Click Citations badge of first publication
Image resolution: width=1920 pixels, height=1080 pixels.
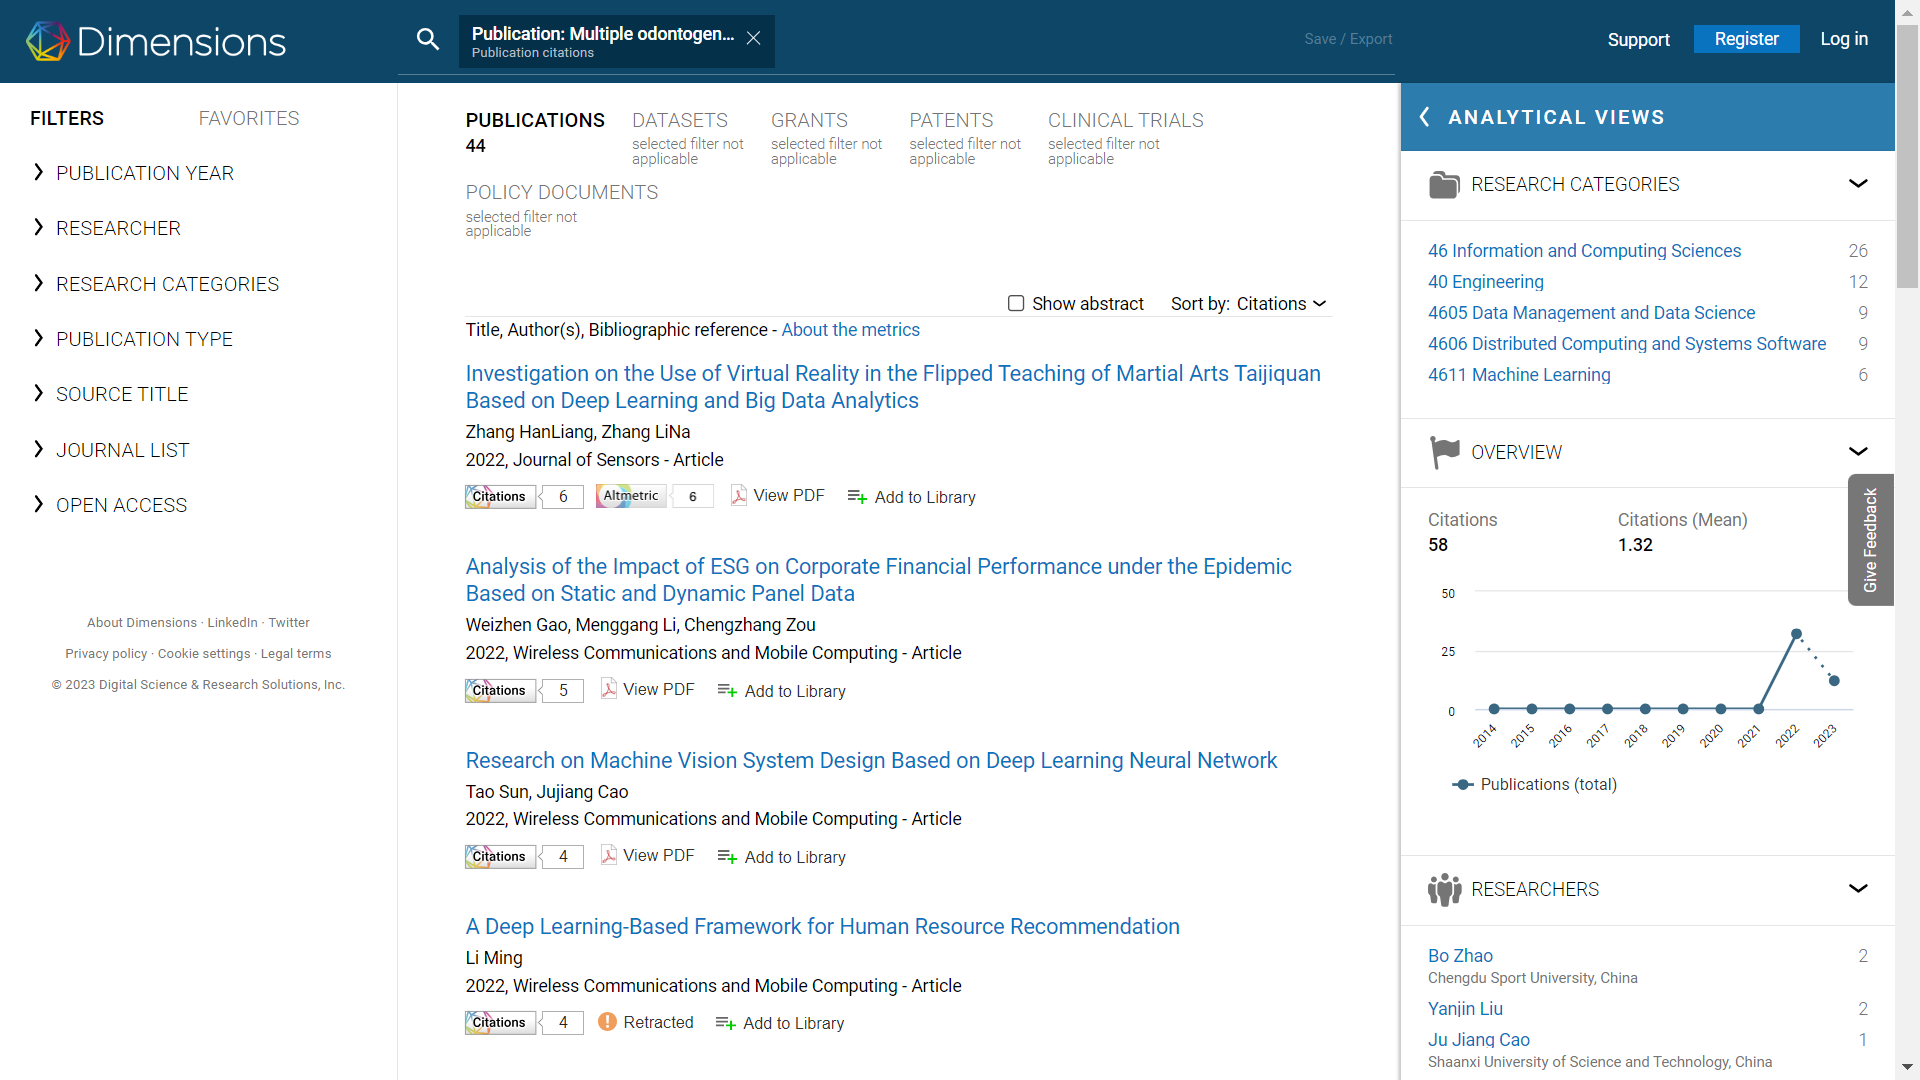500,497
